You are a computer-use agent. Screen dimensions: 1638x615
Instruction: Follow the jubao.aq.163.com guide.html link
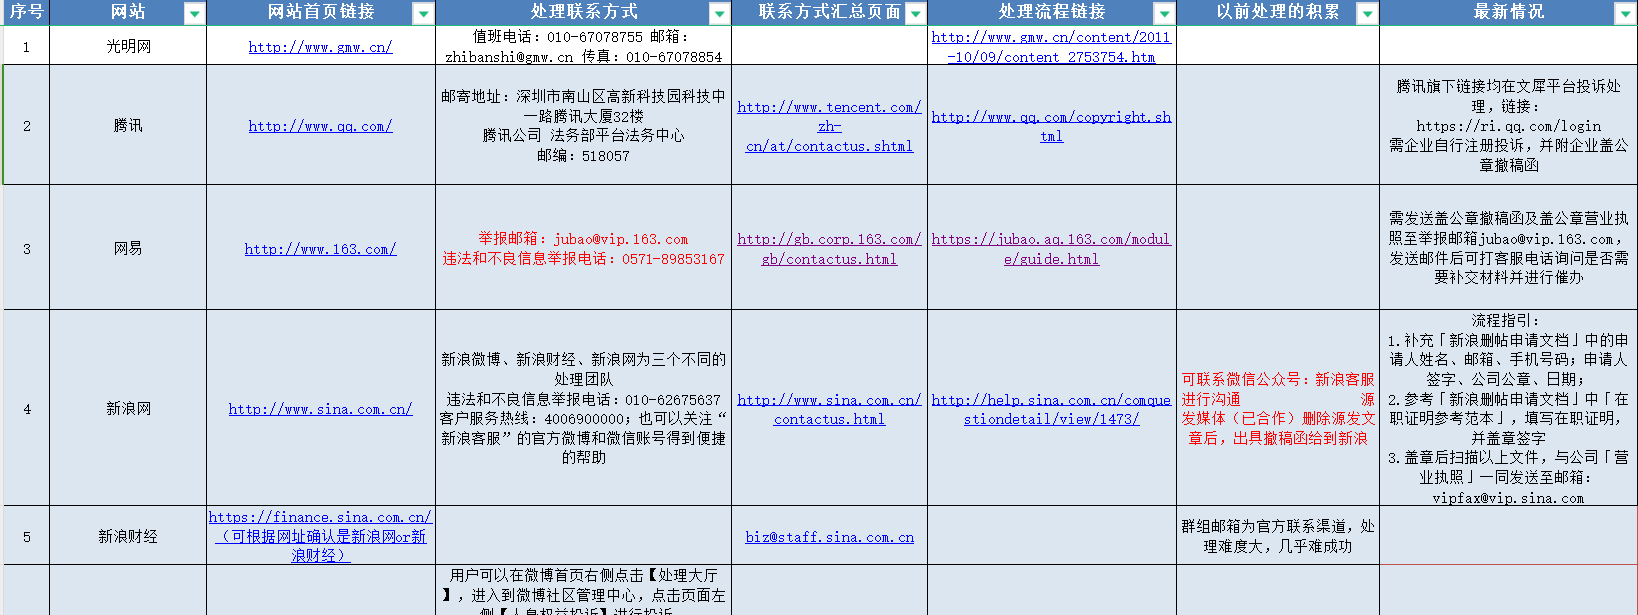click(1051, 249)
